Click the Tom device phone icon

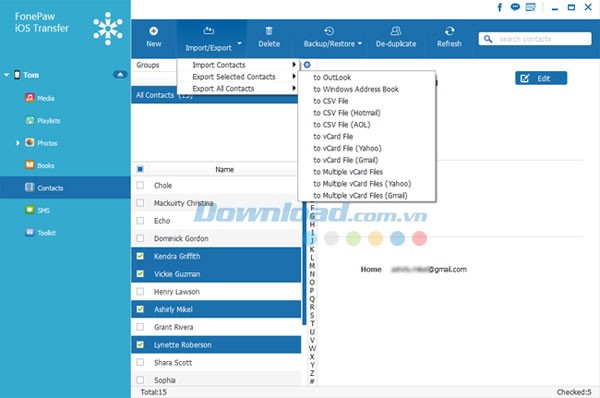point(17,75)
